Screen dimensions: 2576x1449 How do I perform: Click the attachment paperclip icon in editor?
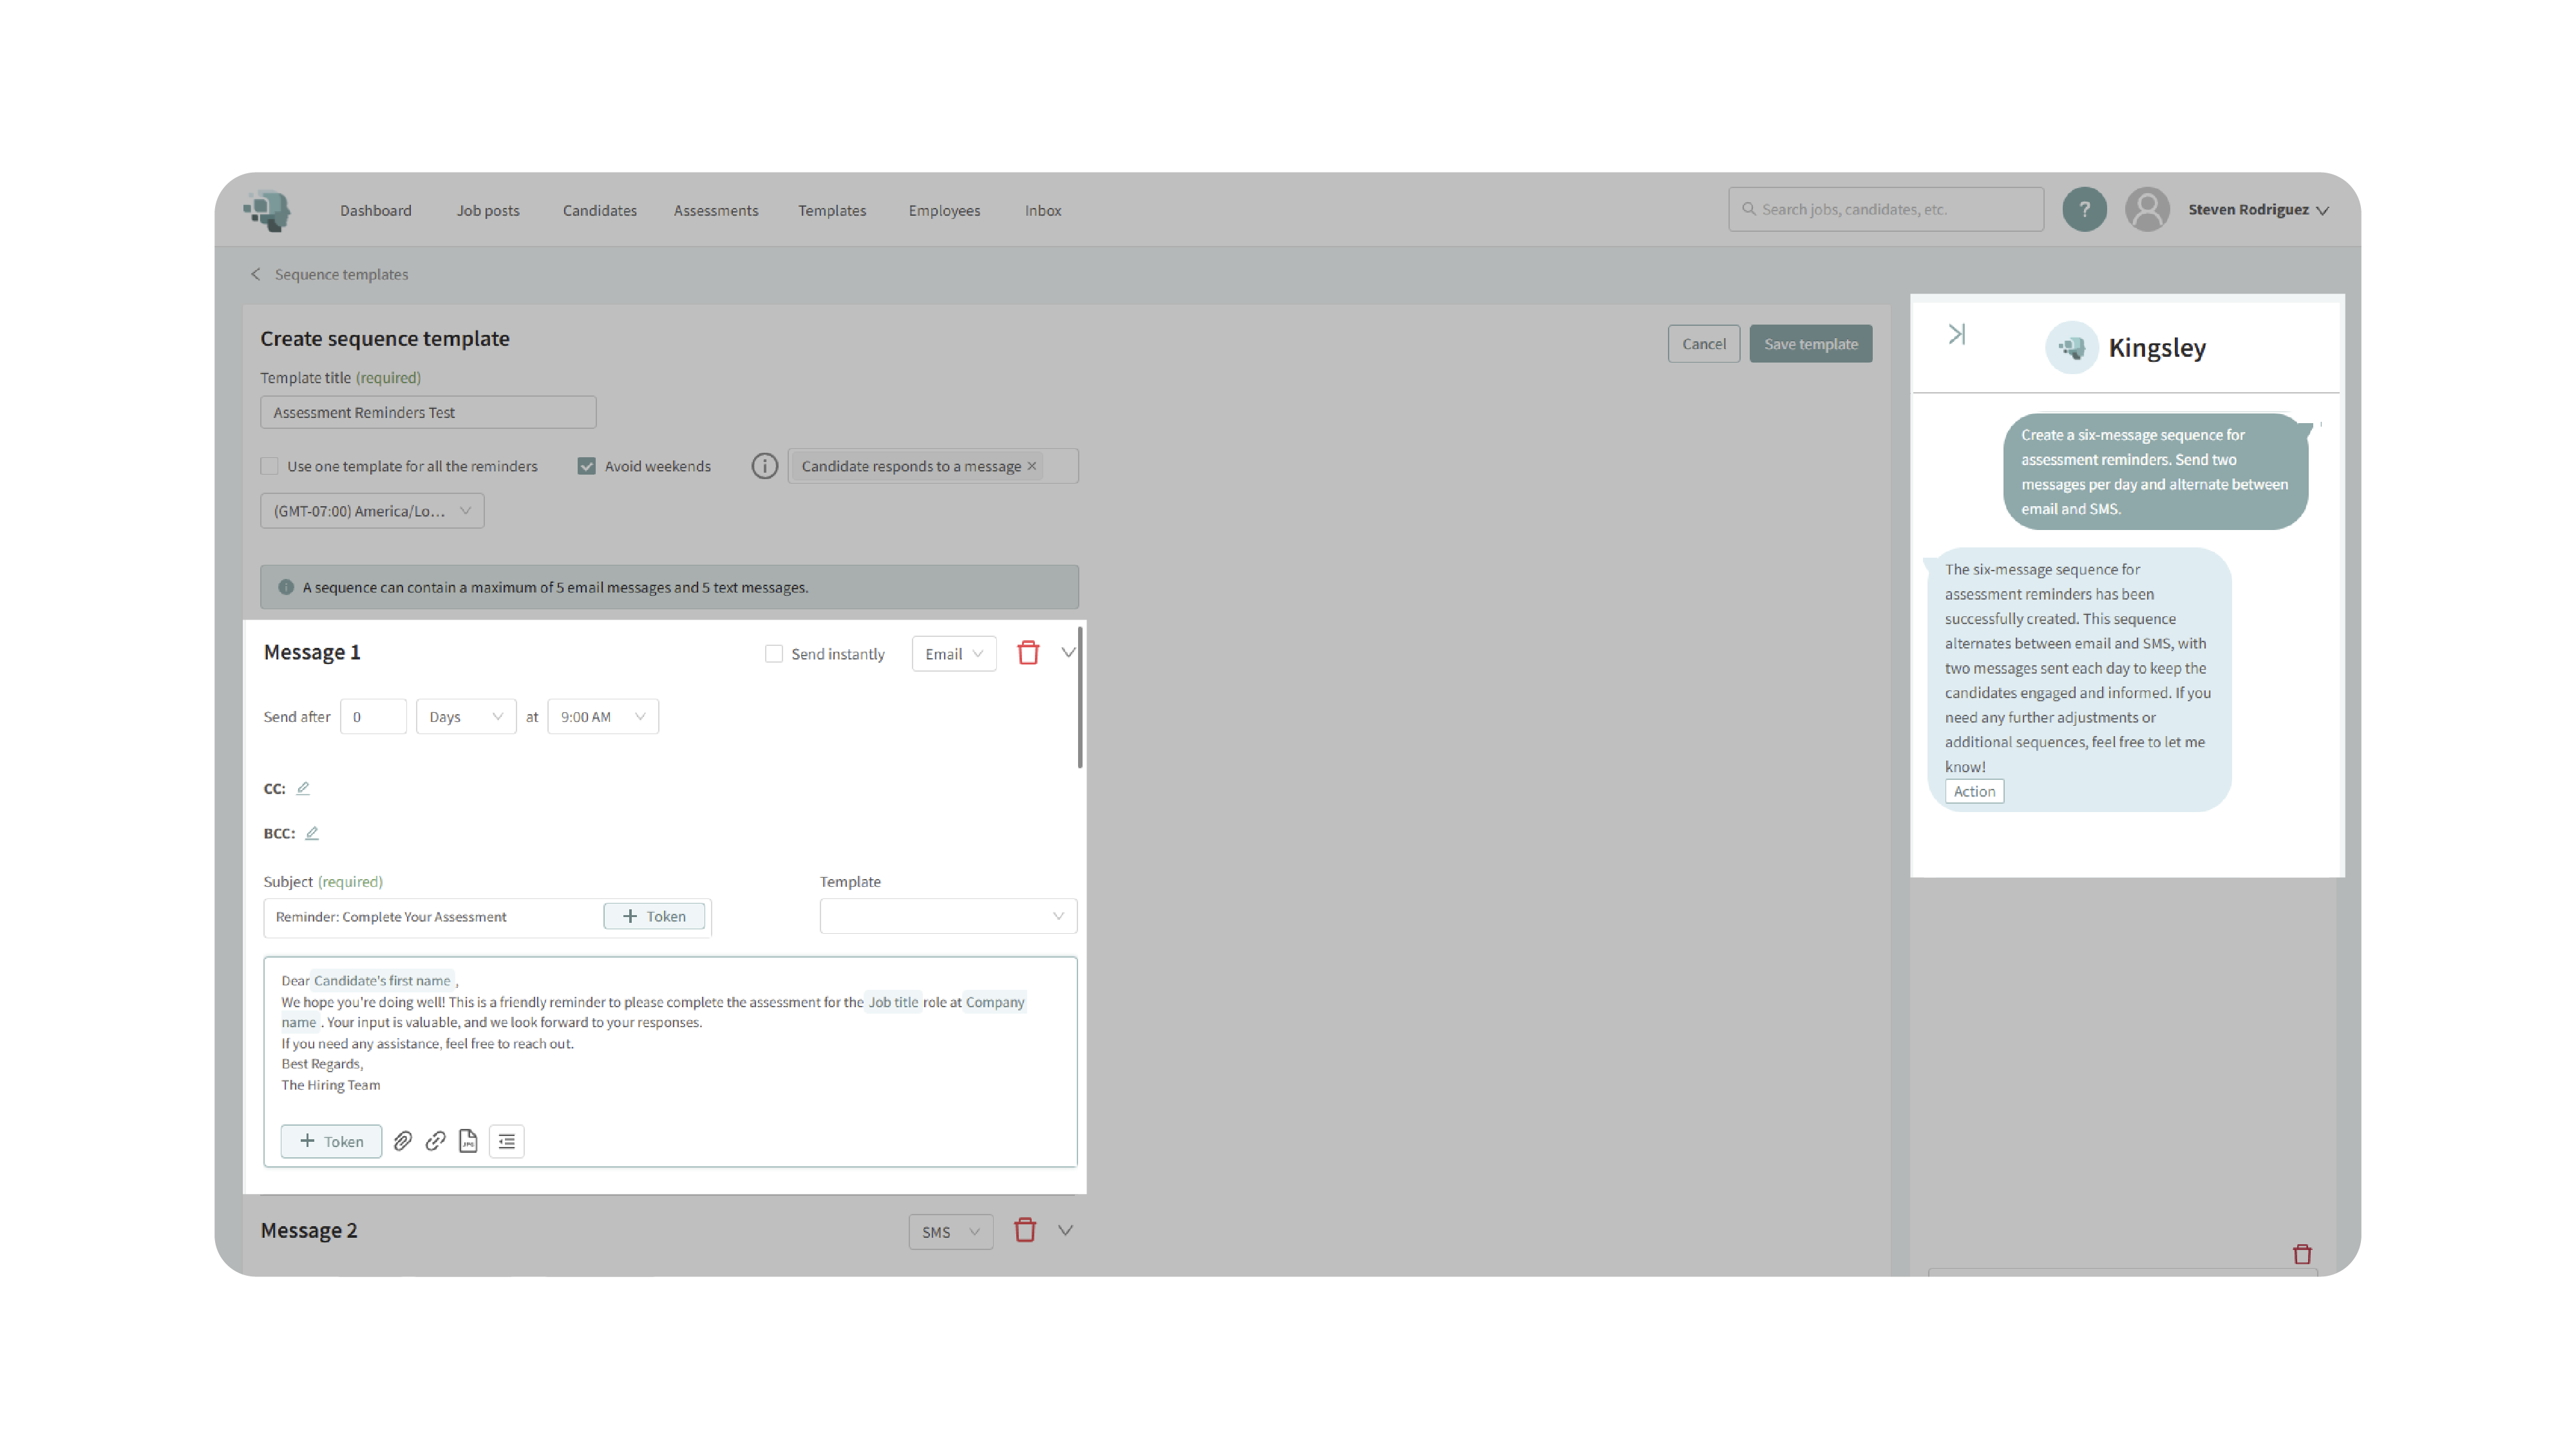point(402,1141)
